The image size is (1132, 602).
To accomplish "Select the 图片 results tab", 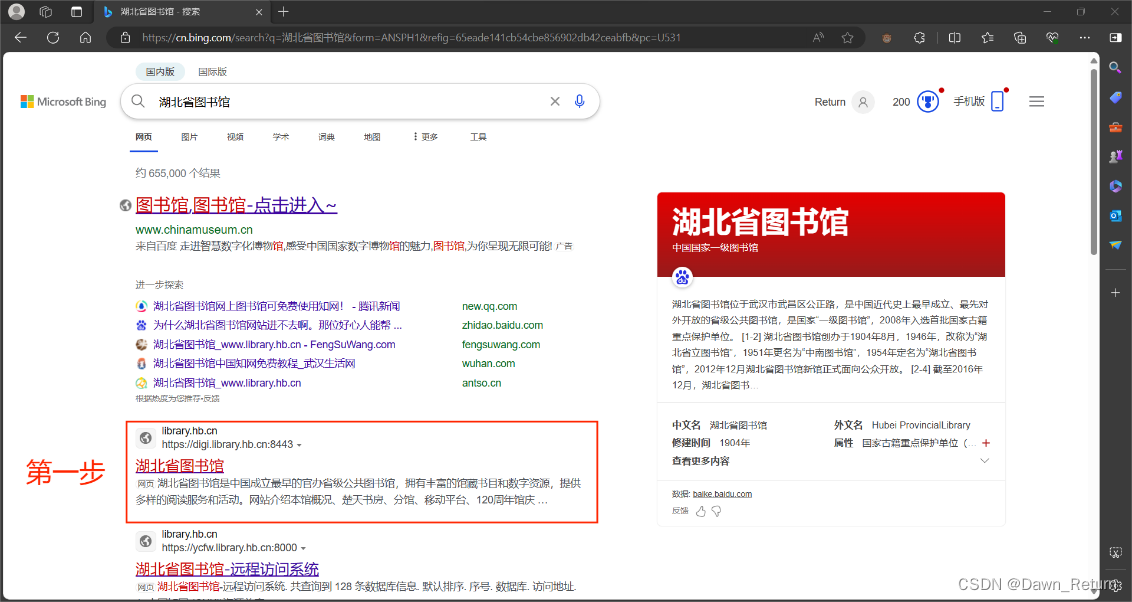I will (189, 136).
